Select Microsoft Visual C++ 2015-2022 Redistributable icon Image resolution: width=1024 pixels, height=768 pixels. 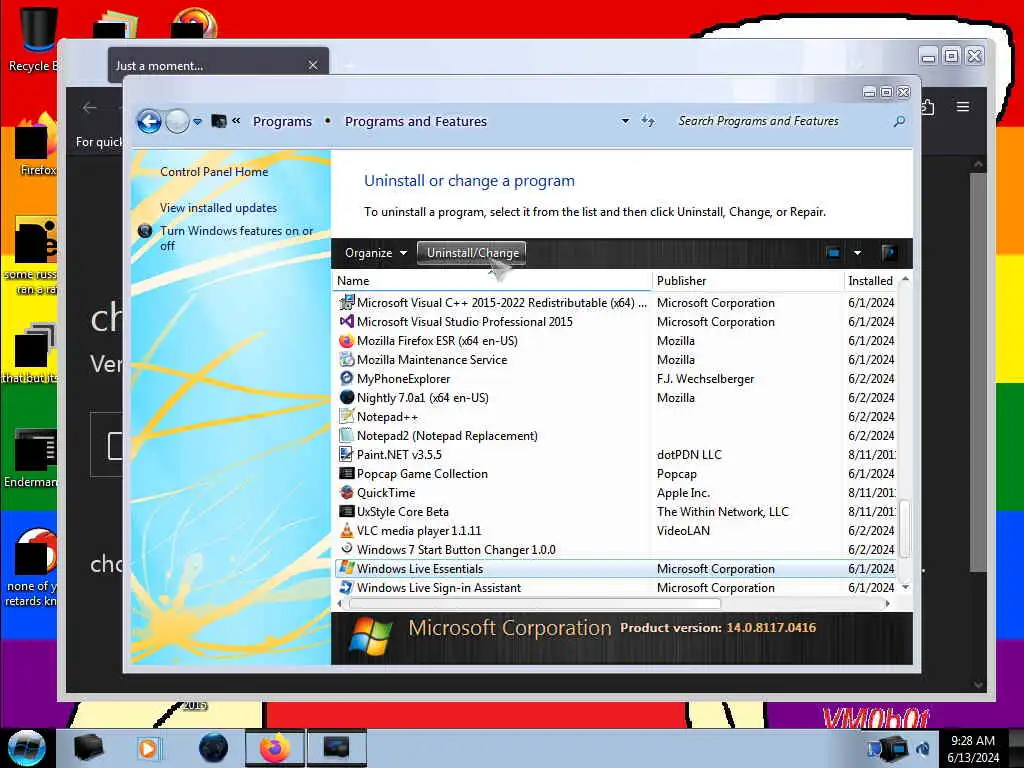tap(346, 302)
